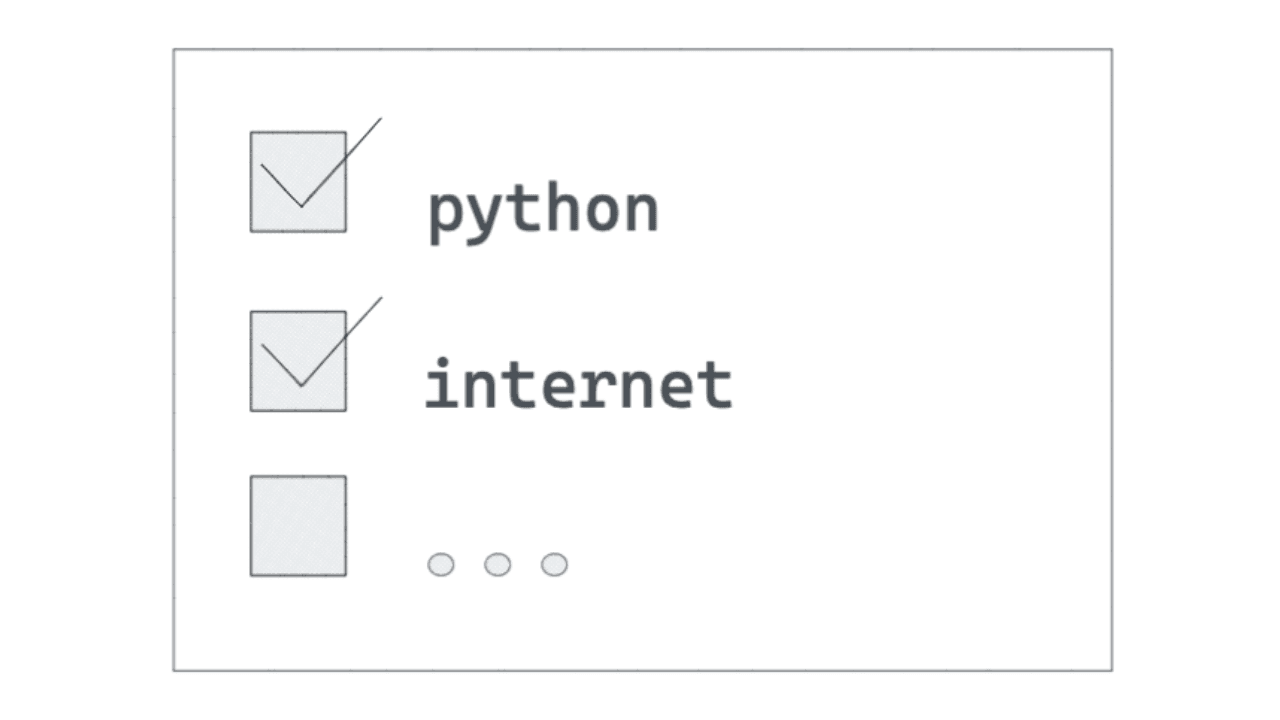Click the letter "n" ending python
This screenshot has width=1280, height=720.
point(641,213)
